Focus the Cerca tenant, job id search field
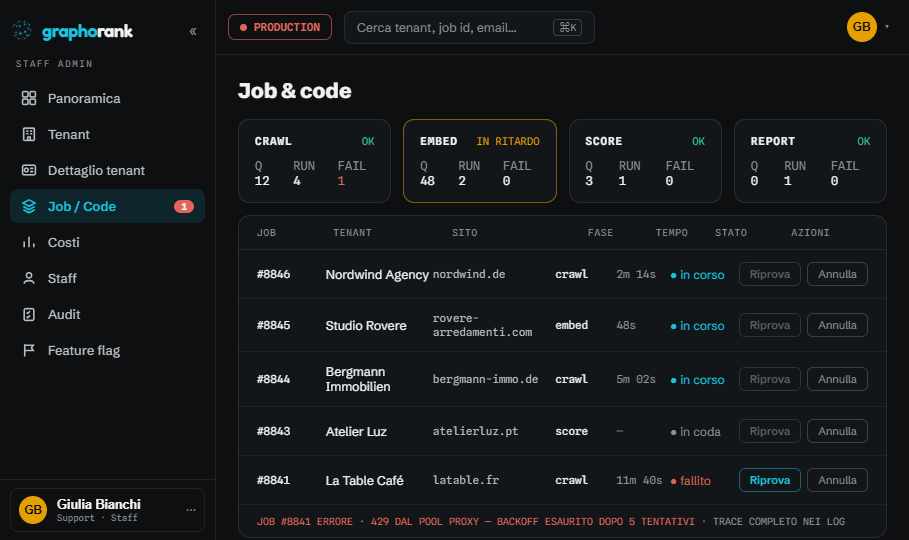 469,27
